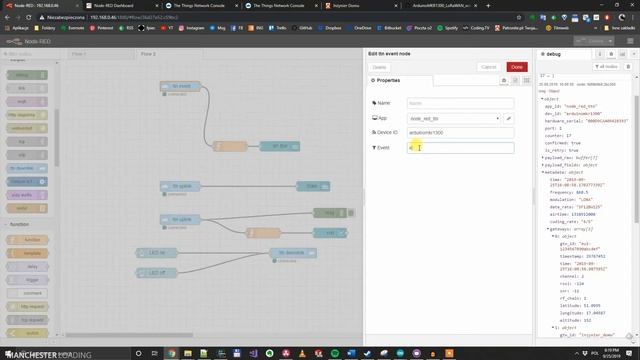Pick the http request node from the palette

(28, 307)
